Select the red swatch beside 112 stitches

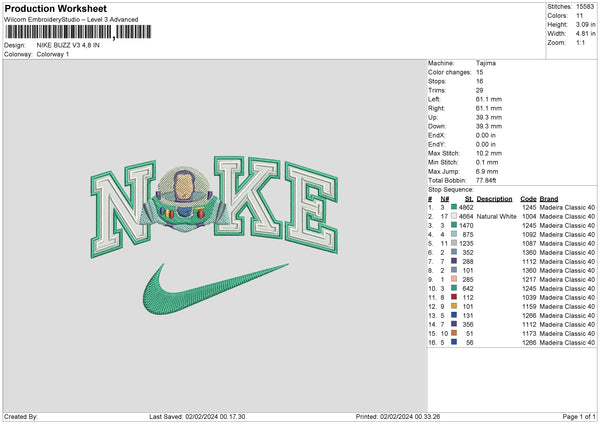click(x=454, y=297)
